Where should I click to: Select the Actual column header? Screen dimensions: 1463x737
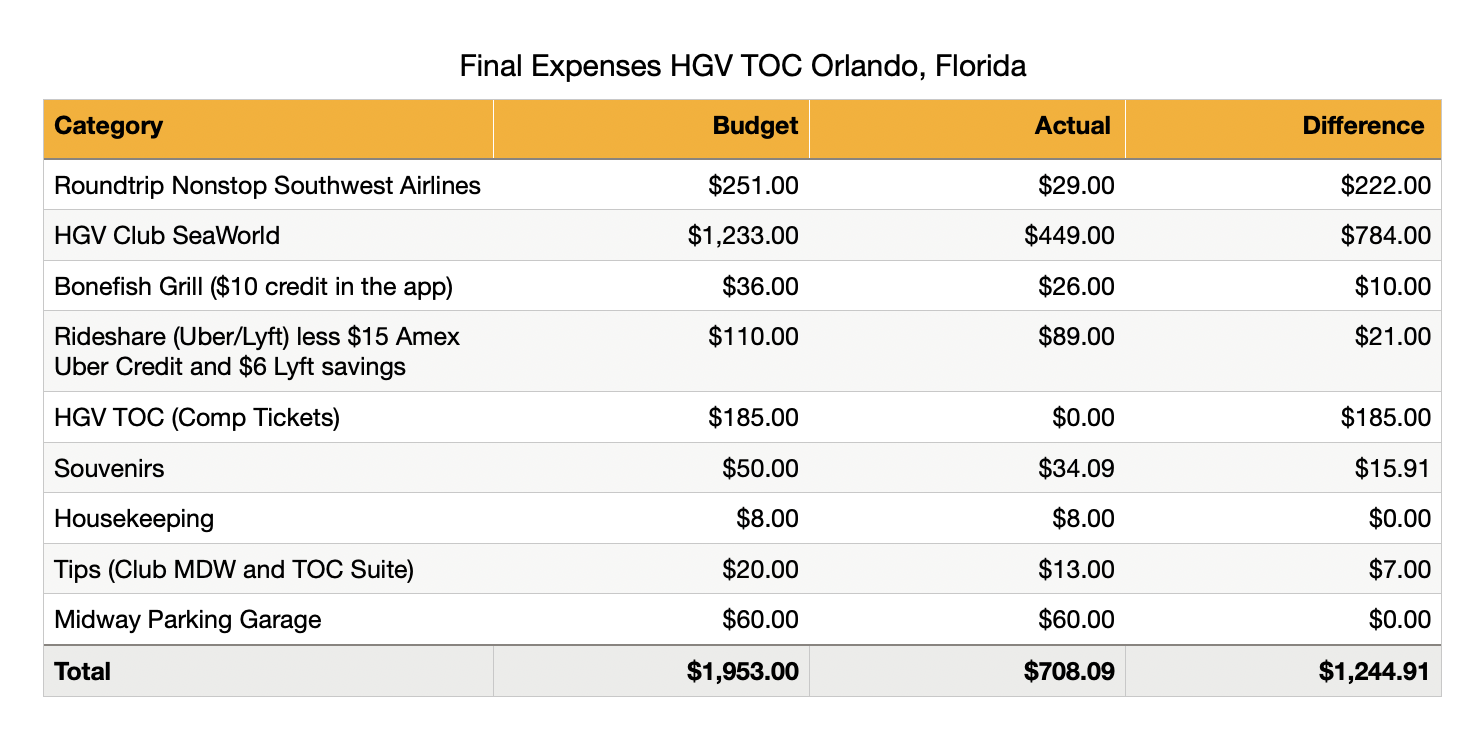point(1072,126)
